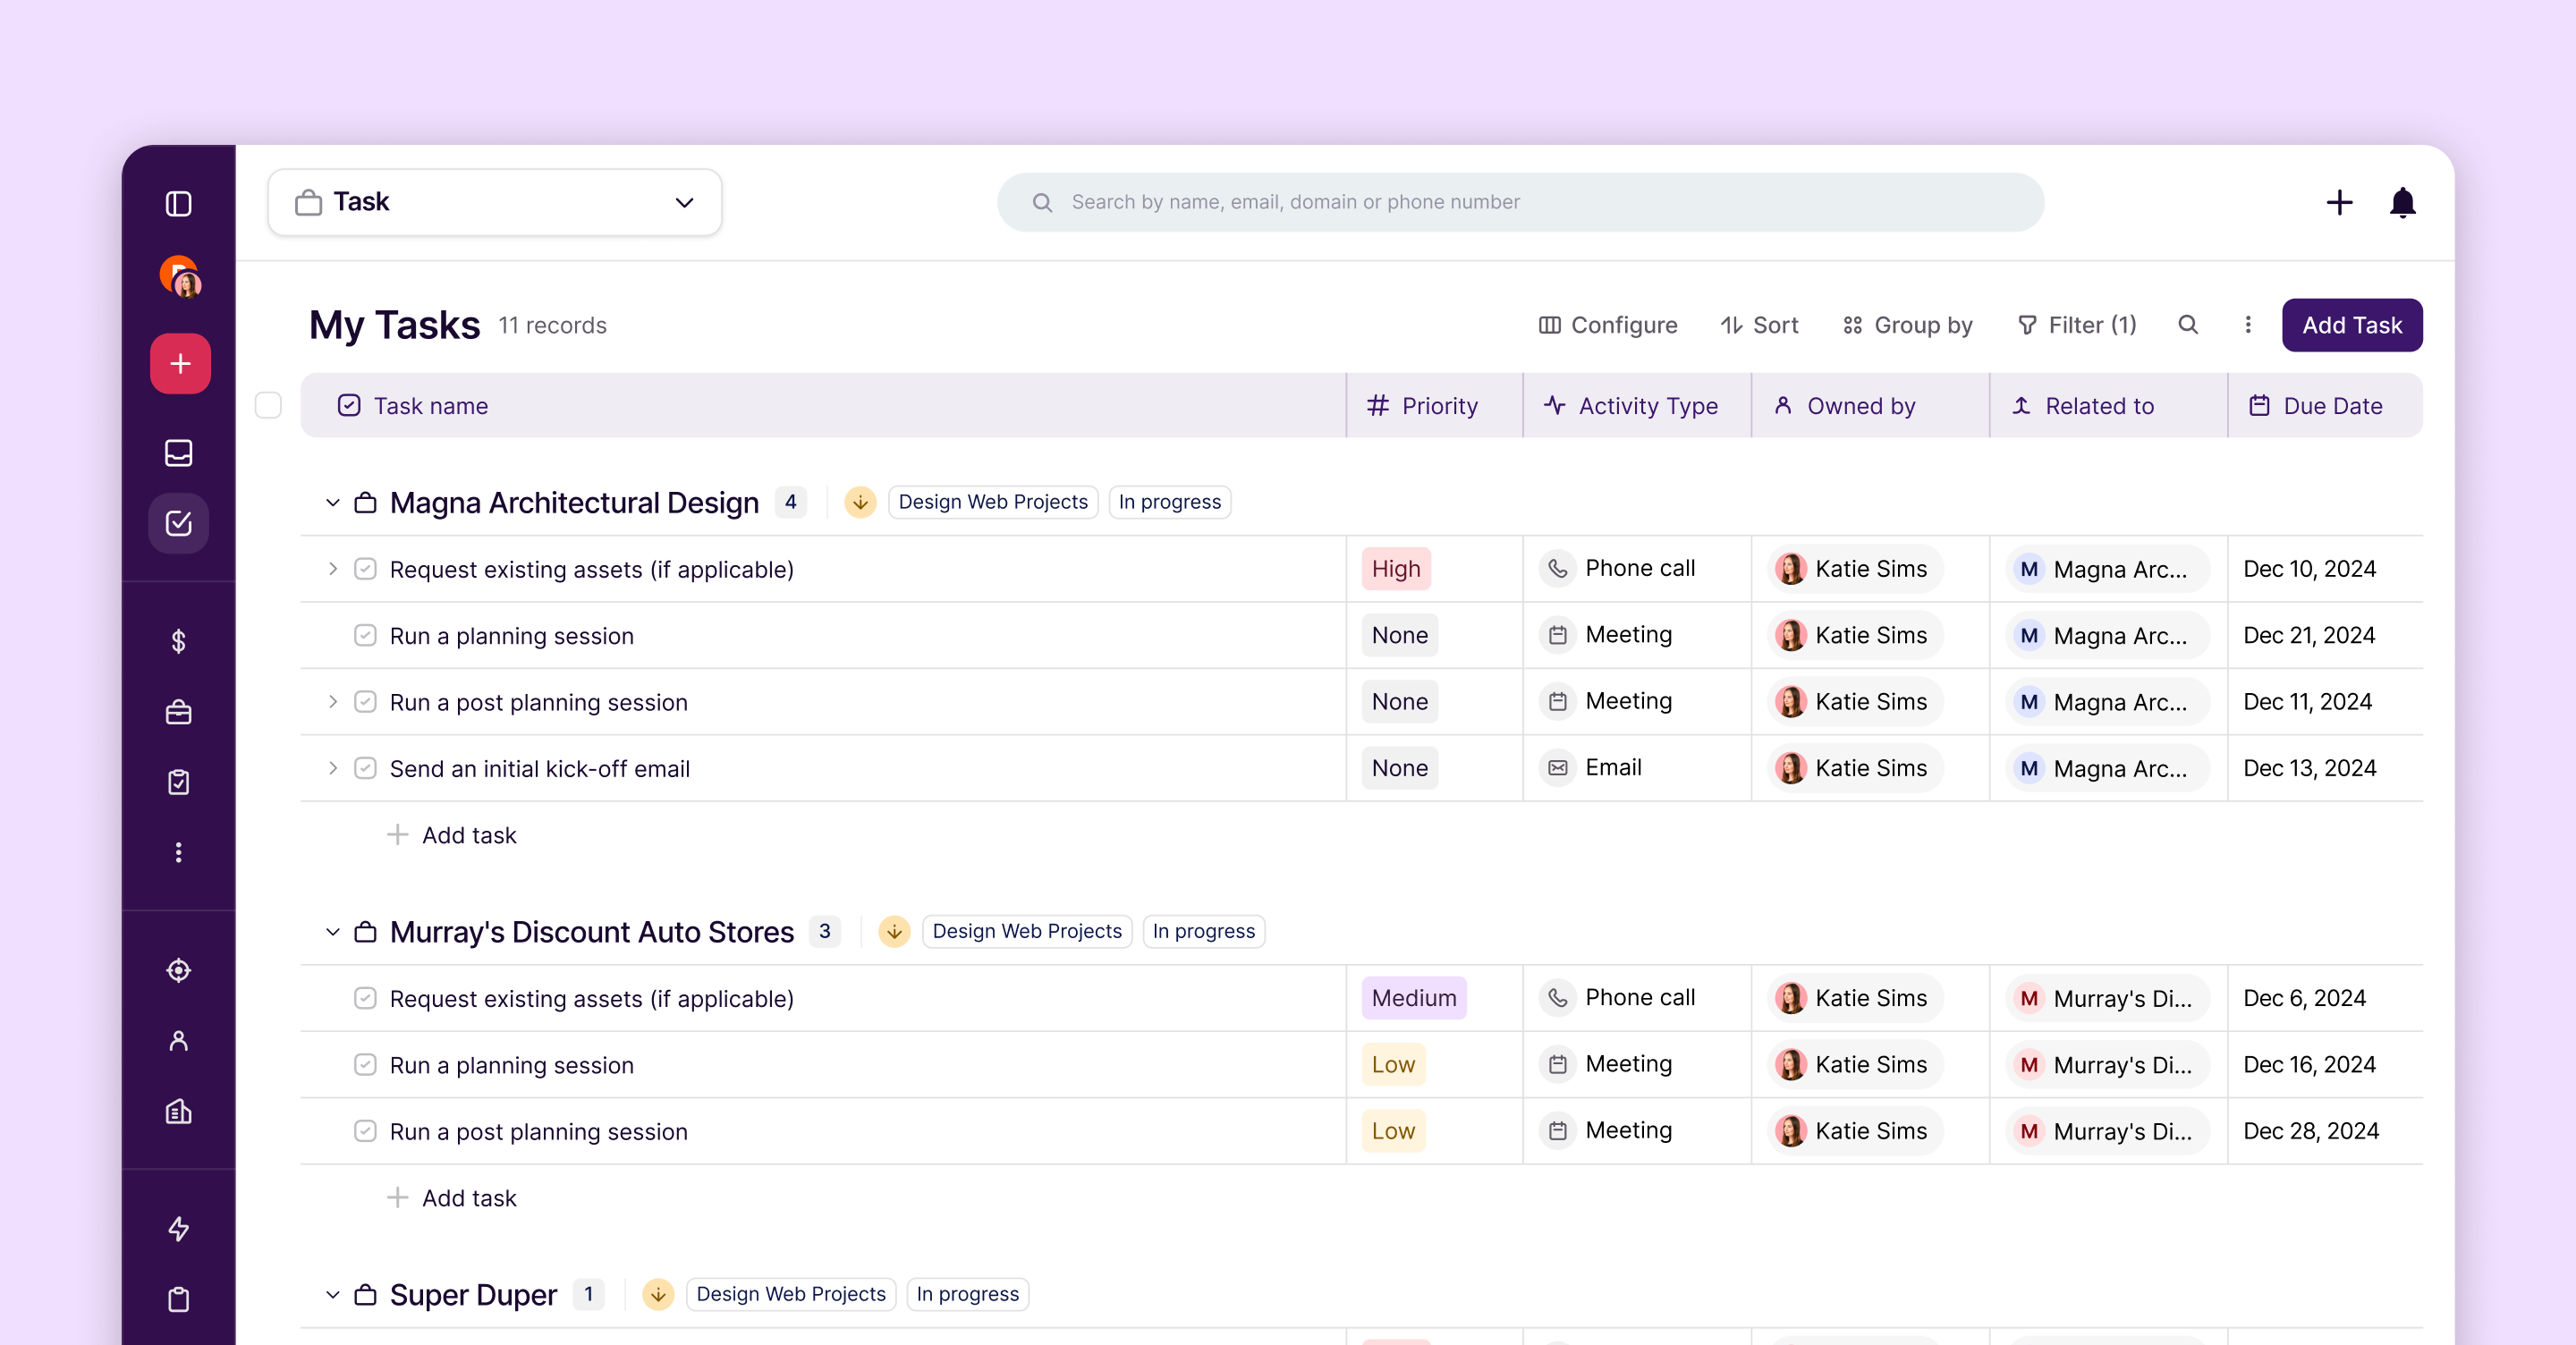Click the Add Task button
Screen dimensions: 2576x1345
[x=2352, y=325]
